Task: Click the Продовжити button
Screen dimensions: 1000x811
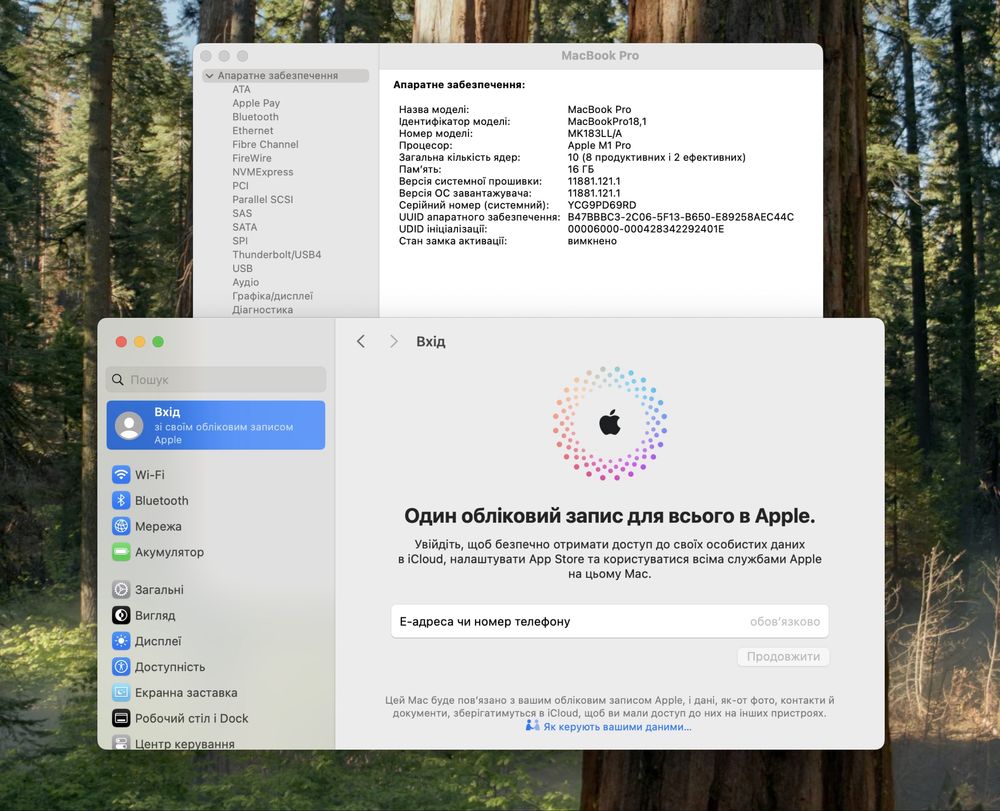Action: pyautogui.click(x=783, y=657)
